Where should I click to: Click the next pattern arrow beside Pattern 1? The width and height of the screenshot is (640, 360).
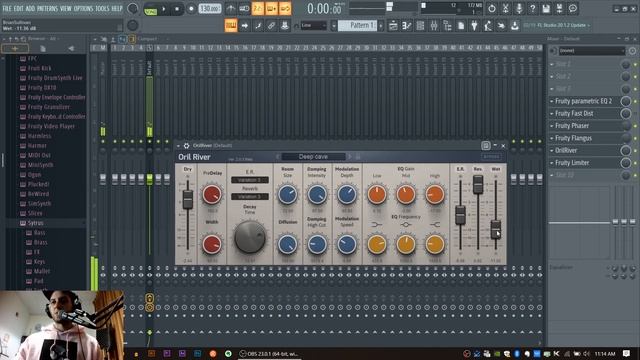pos(381,25)
